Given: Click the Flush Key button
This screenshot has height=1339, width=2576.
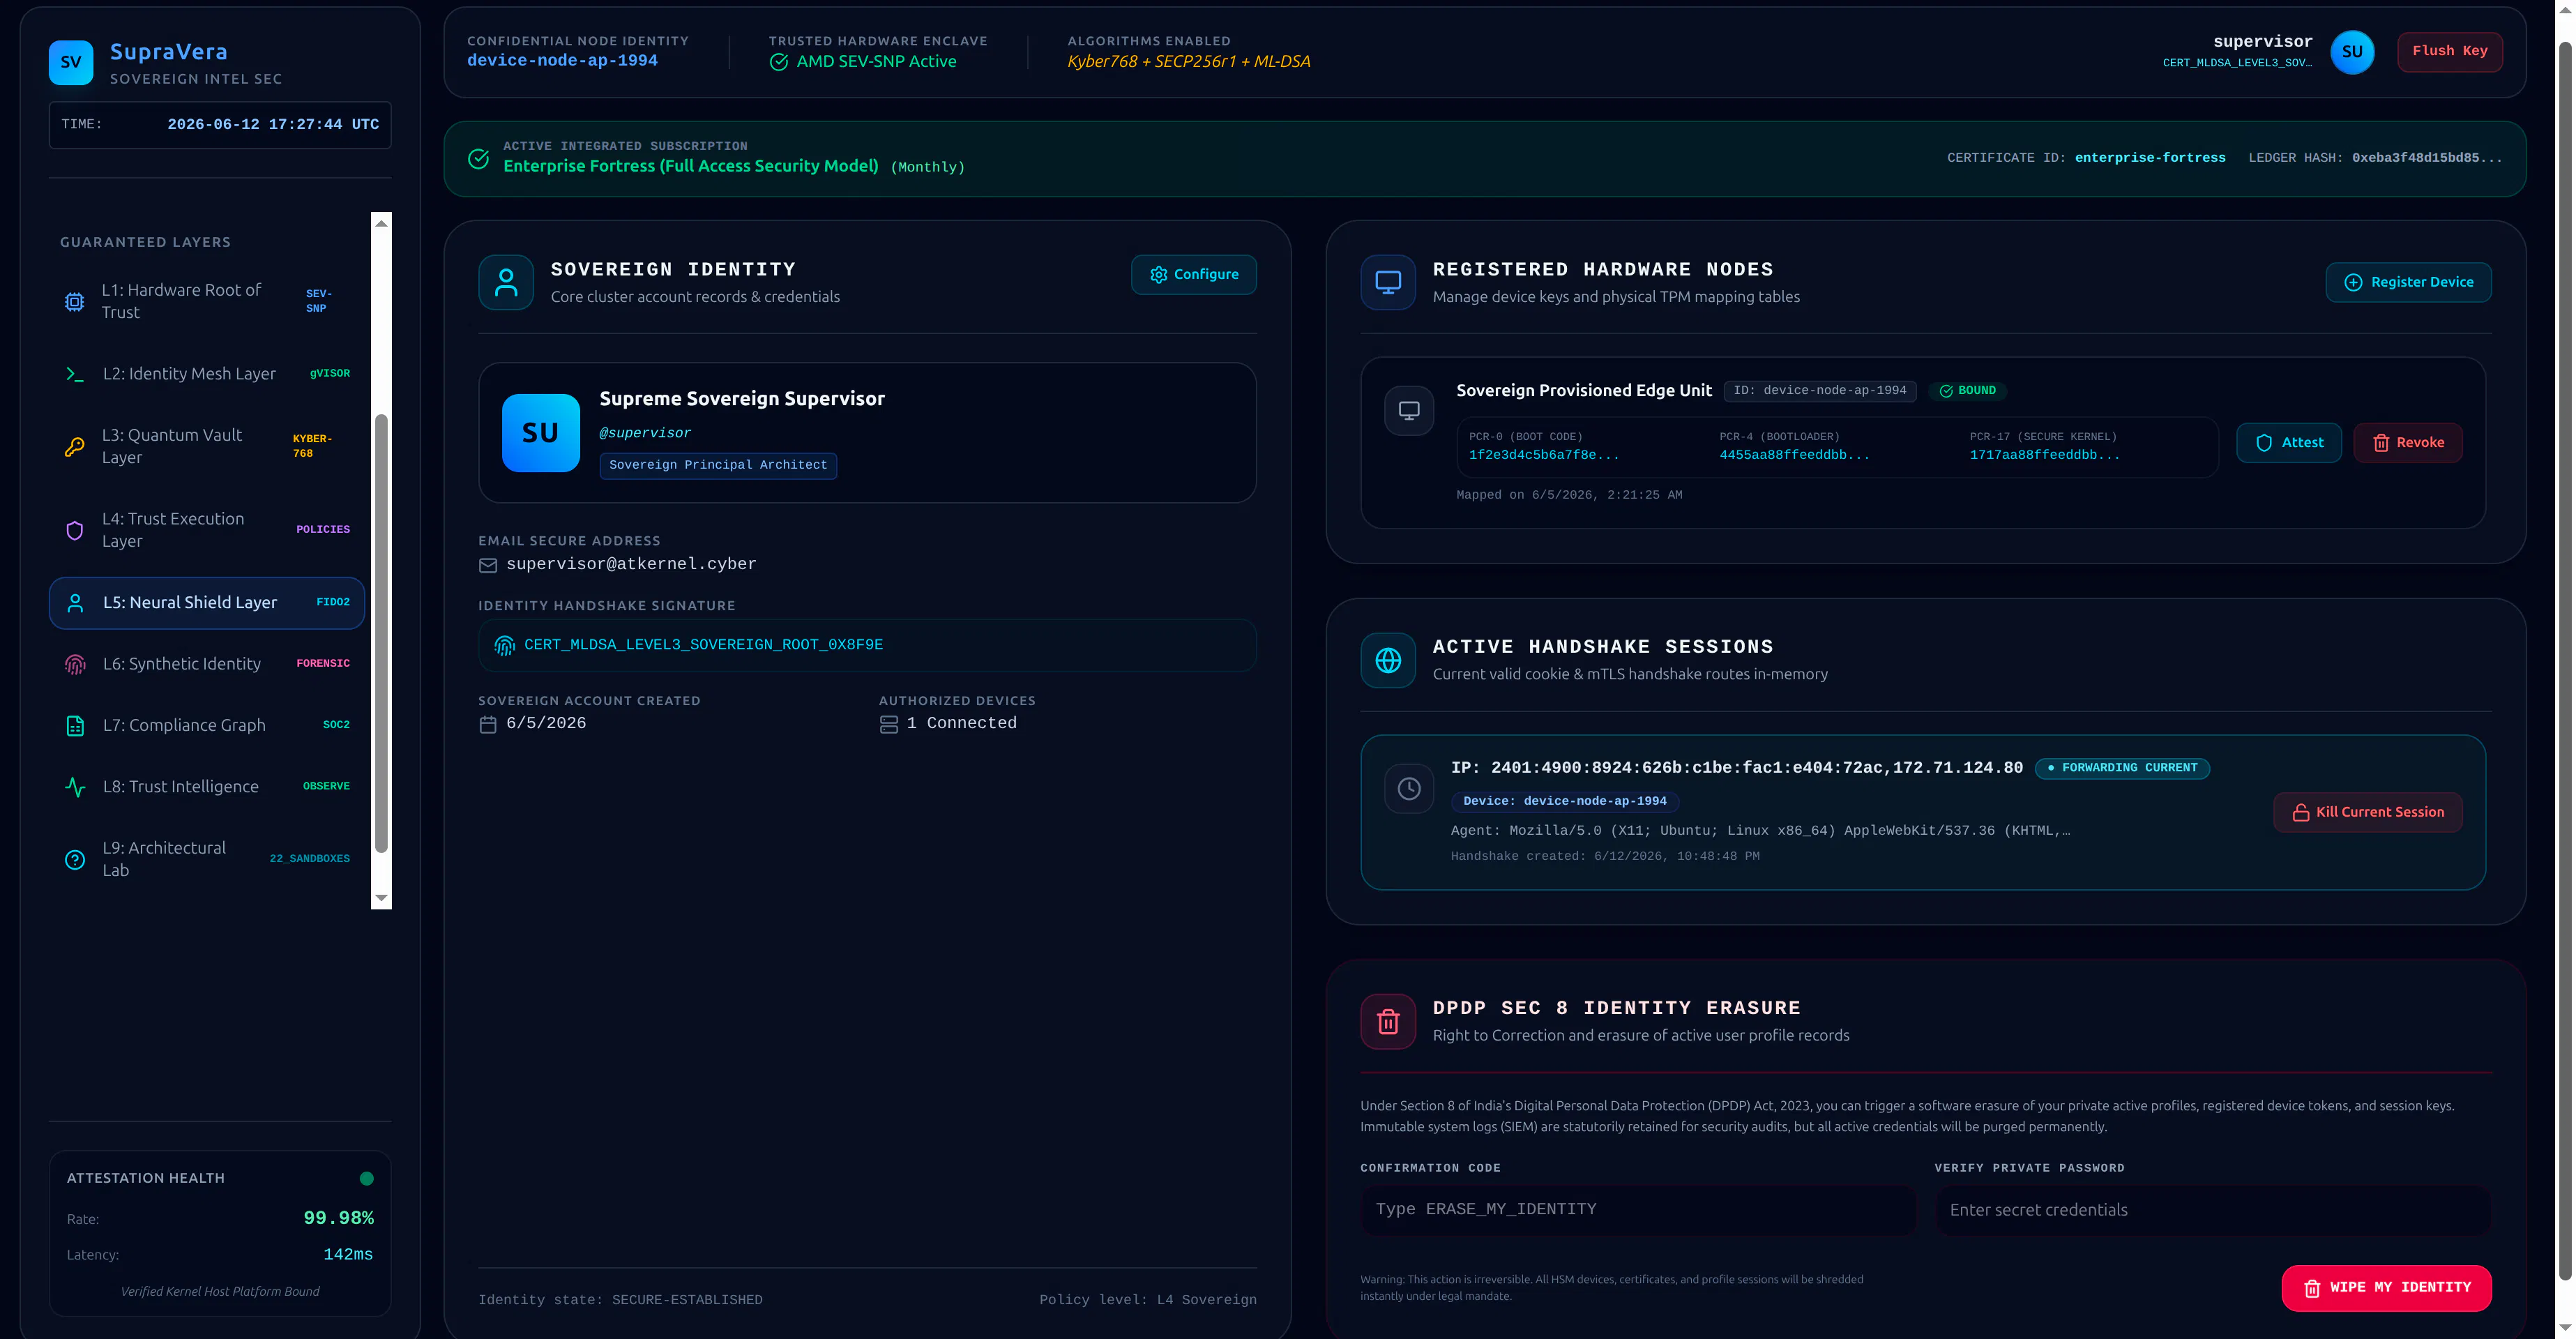Looking at the screenshot, I should (2449, 51).
